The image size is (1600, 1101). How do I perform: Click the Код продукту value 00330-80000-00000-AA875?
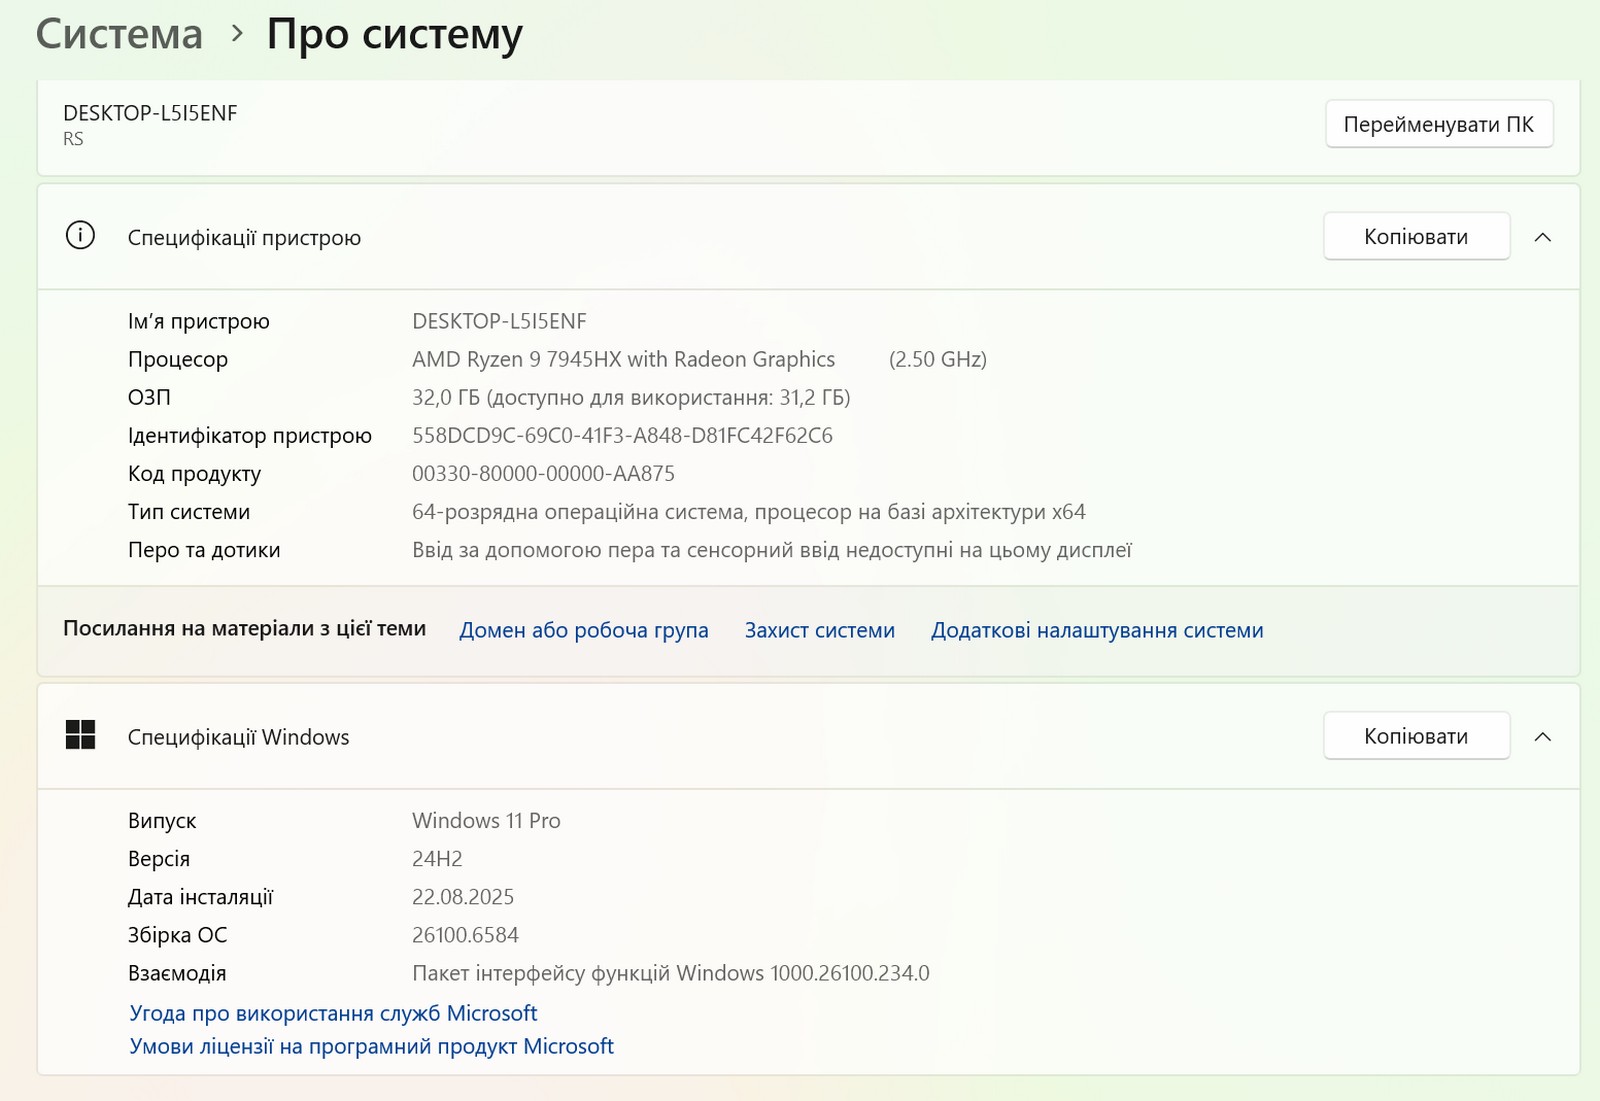coord(543,473)
